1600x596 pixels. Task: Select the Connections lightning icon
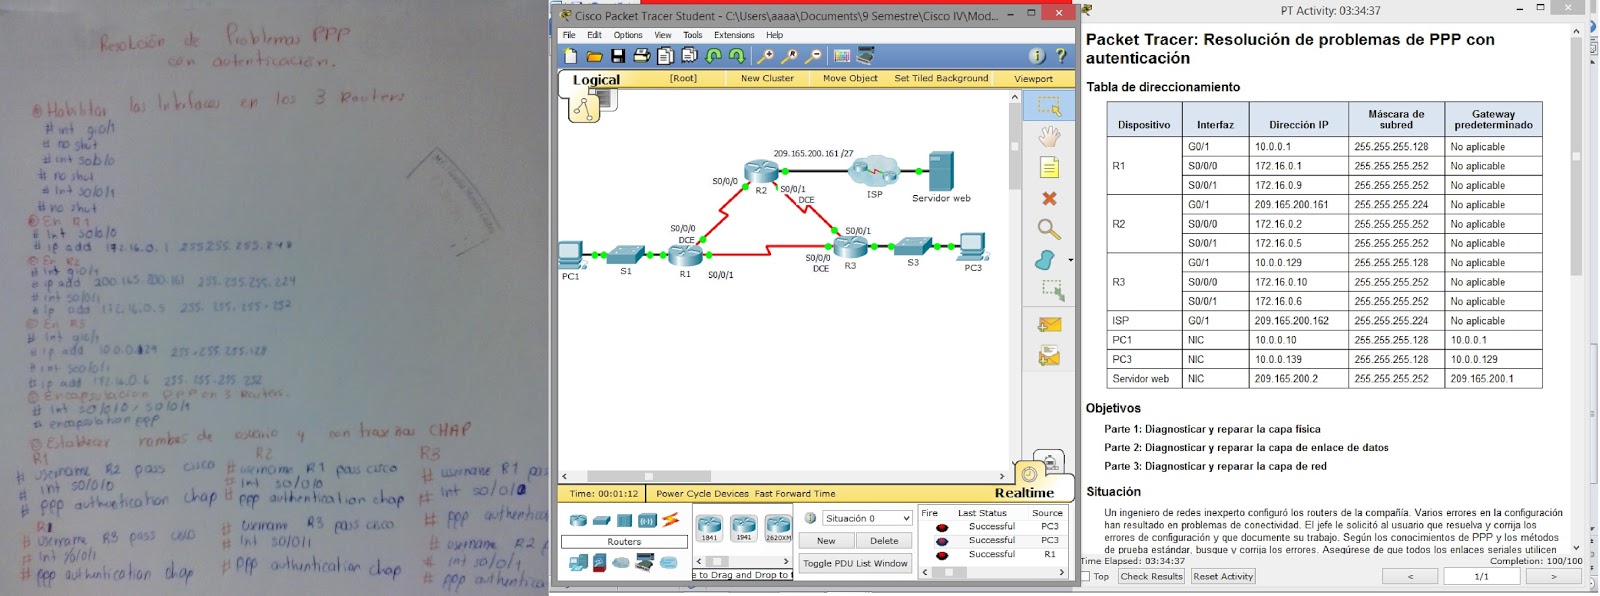pos(670,520)
